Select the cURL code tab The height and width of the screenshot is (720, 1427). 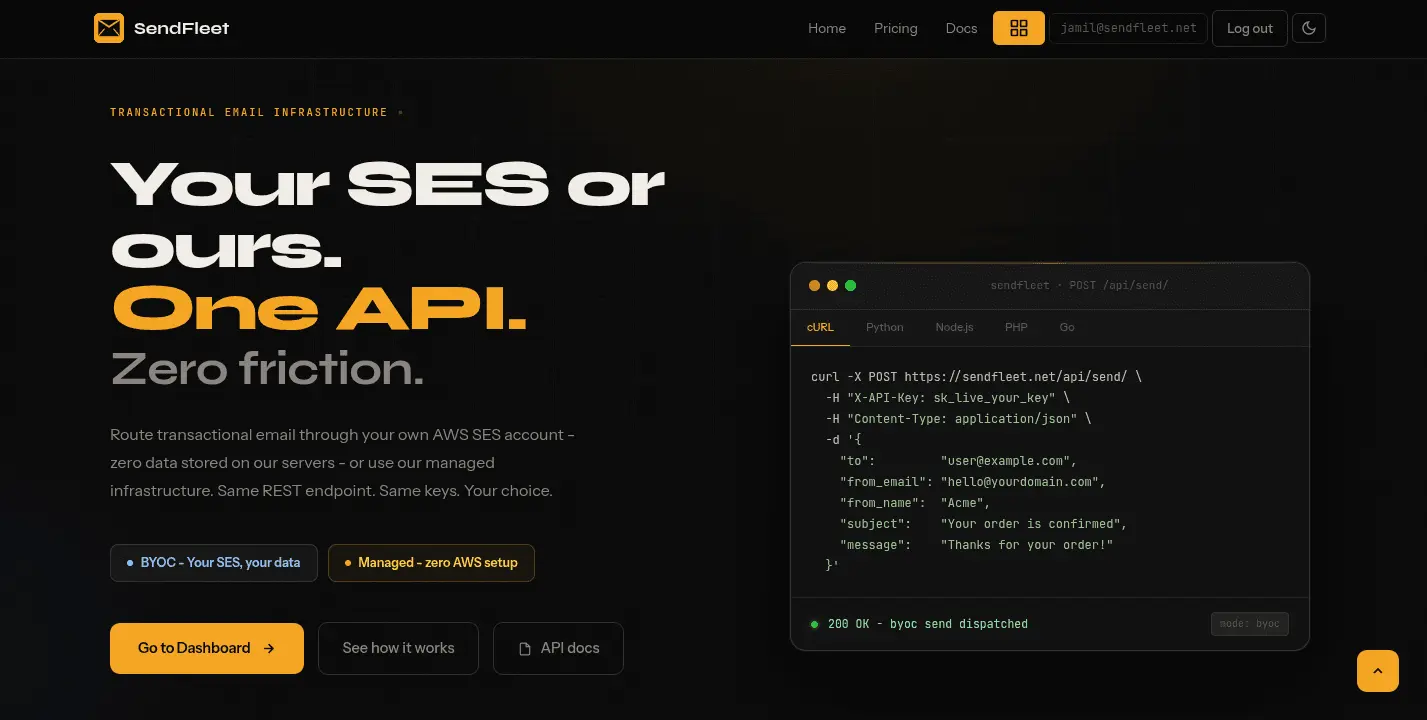tap(820, 327)
